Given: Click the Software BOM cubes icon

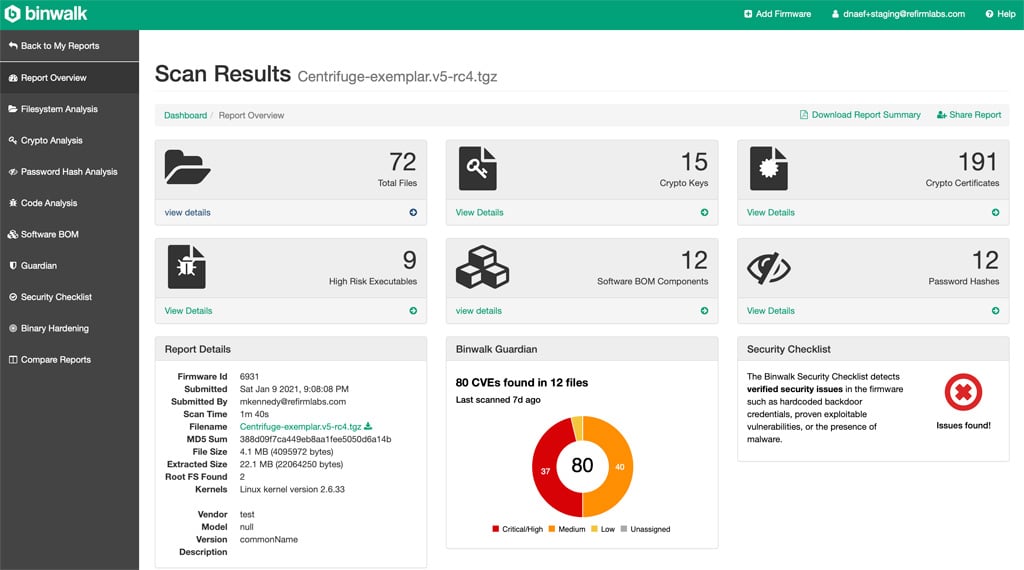Looking at the screenshot, I should coord(481,266).
